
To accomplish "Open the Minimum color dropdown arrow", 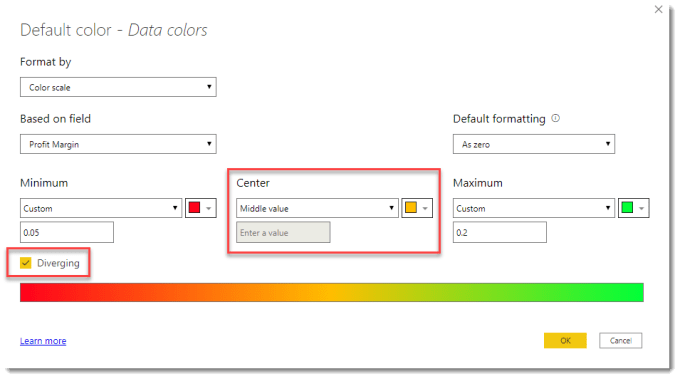I will [x=209, y=208].
